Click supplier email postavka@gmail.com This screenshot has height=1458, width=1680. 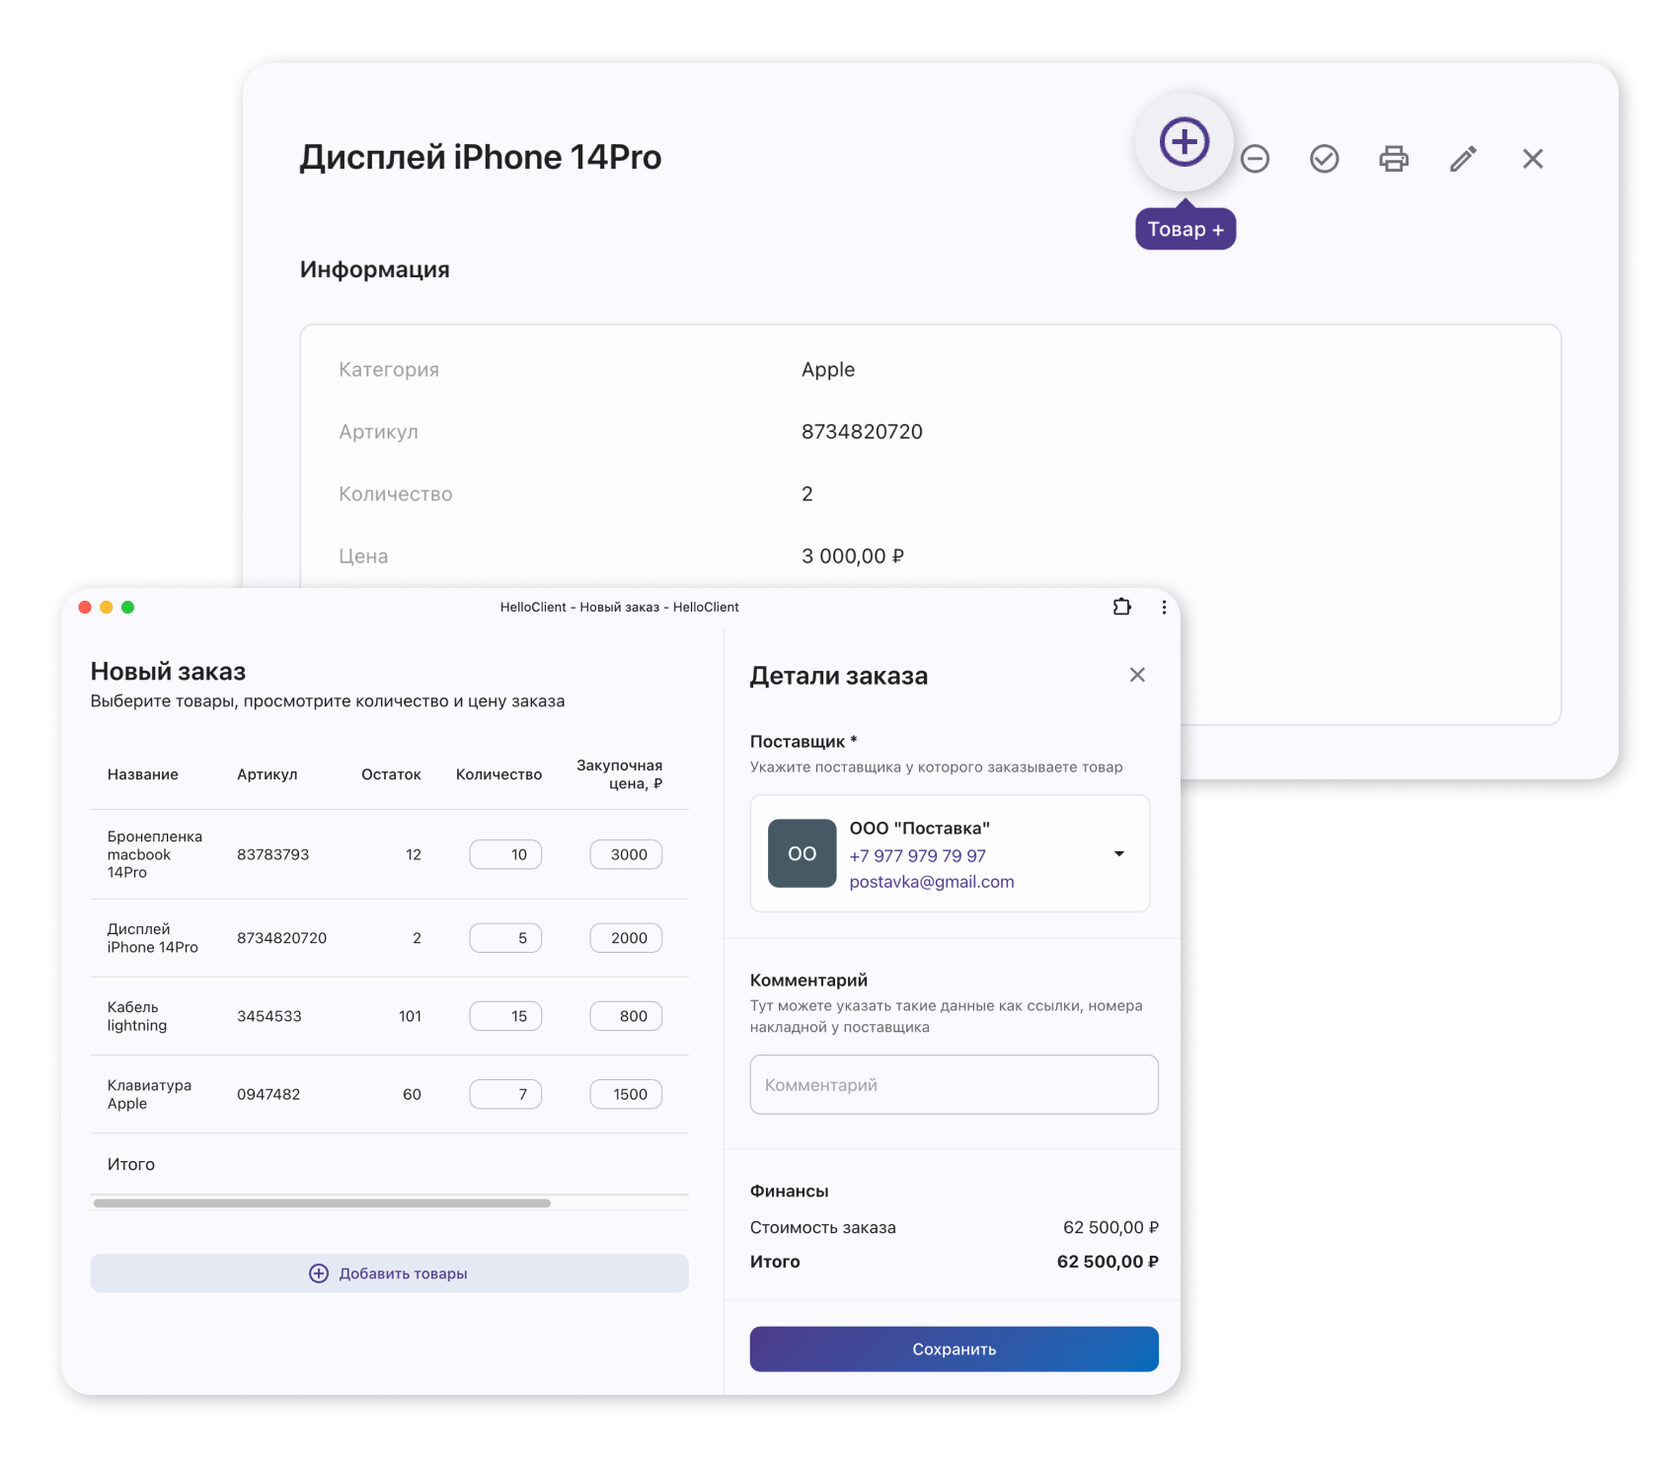pyautogui.click(x=931, y=882)
